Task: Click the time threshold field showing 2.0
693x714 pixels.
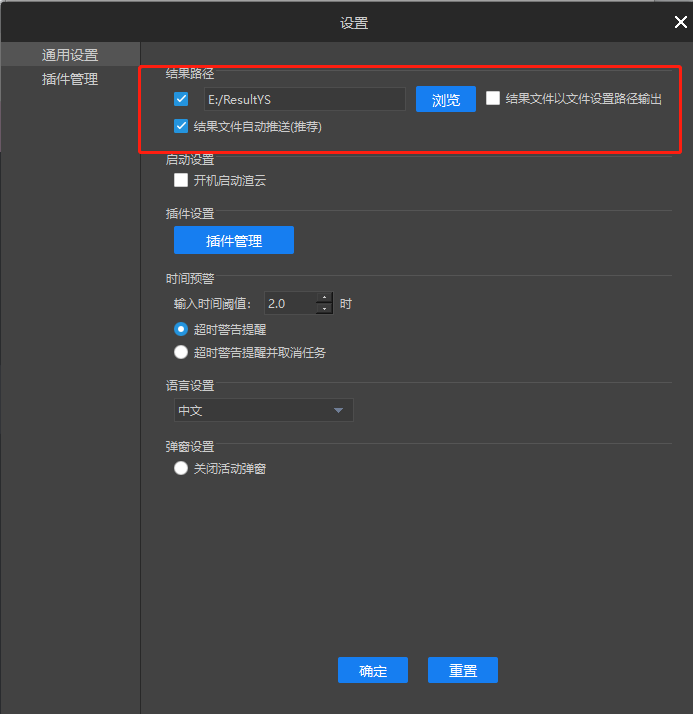Action: tap(289, 303)
